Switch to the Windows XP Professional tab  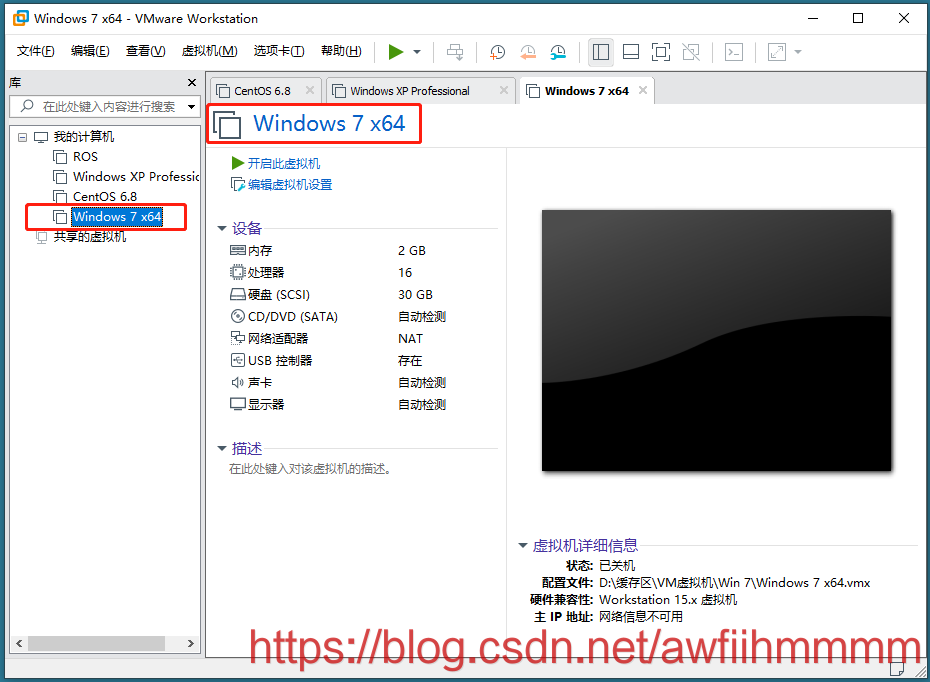410,91
